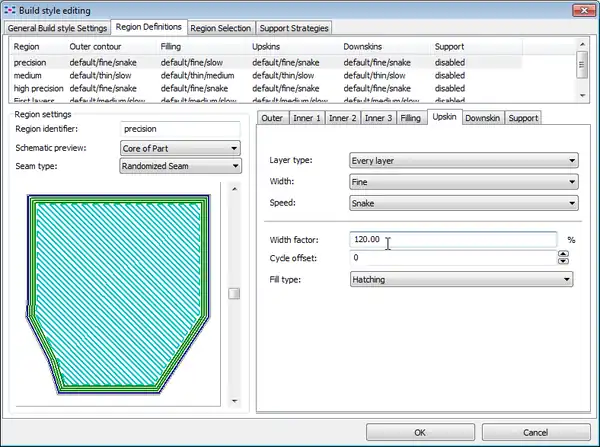Click the Cancel button
The height and width of the screenshot is (447, 600).
pyautogui.click(x=534, y=432)
